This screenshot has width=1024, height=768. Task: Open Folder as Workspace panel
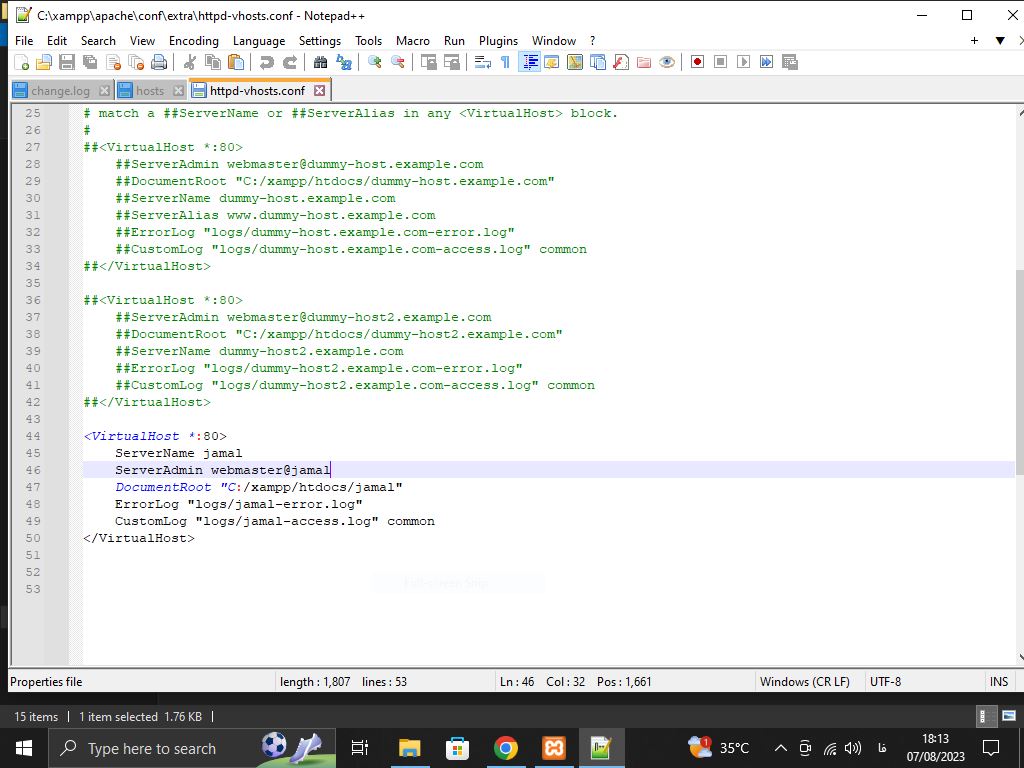pyautogui.click(x=644, y=62)
